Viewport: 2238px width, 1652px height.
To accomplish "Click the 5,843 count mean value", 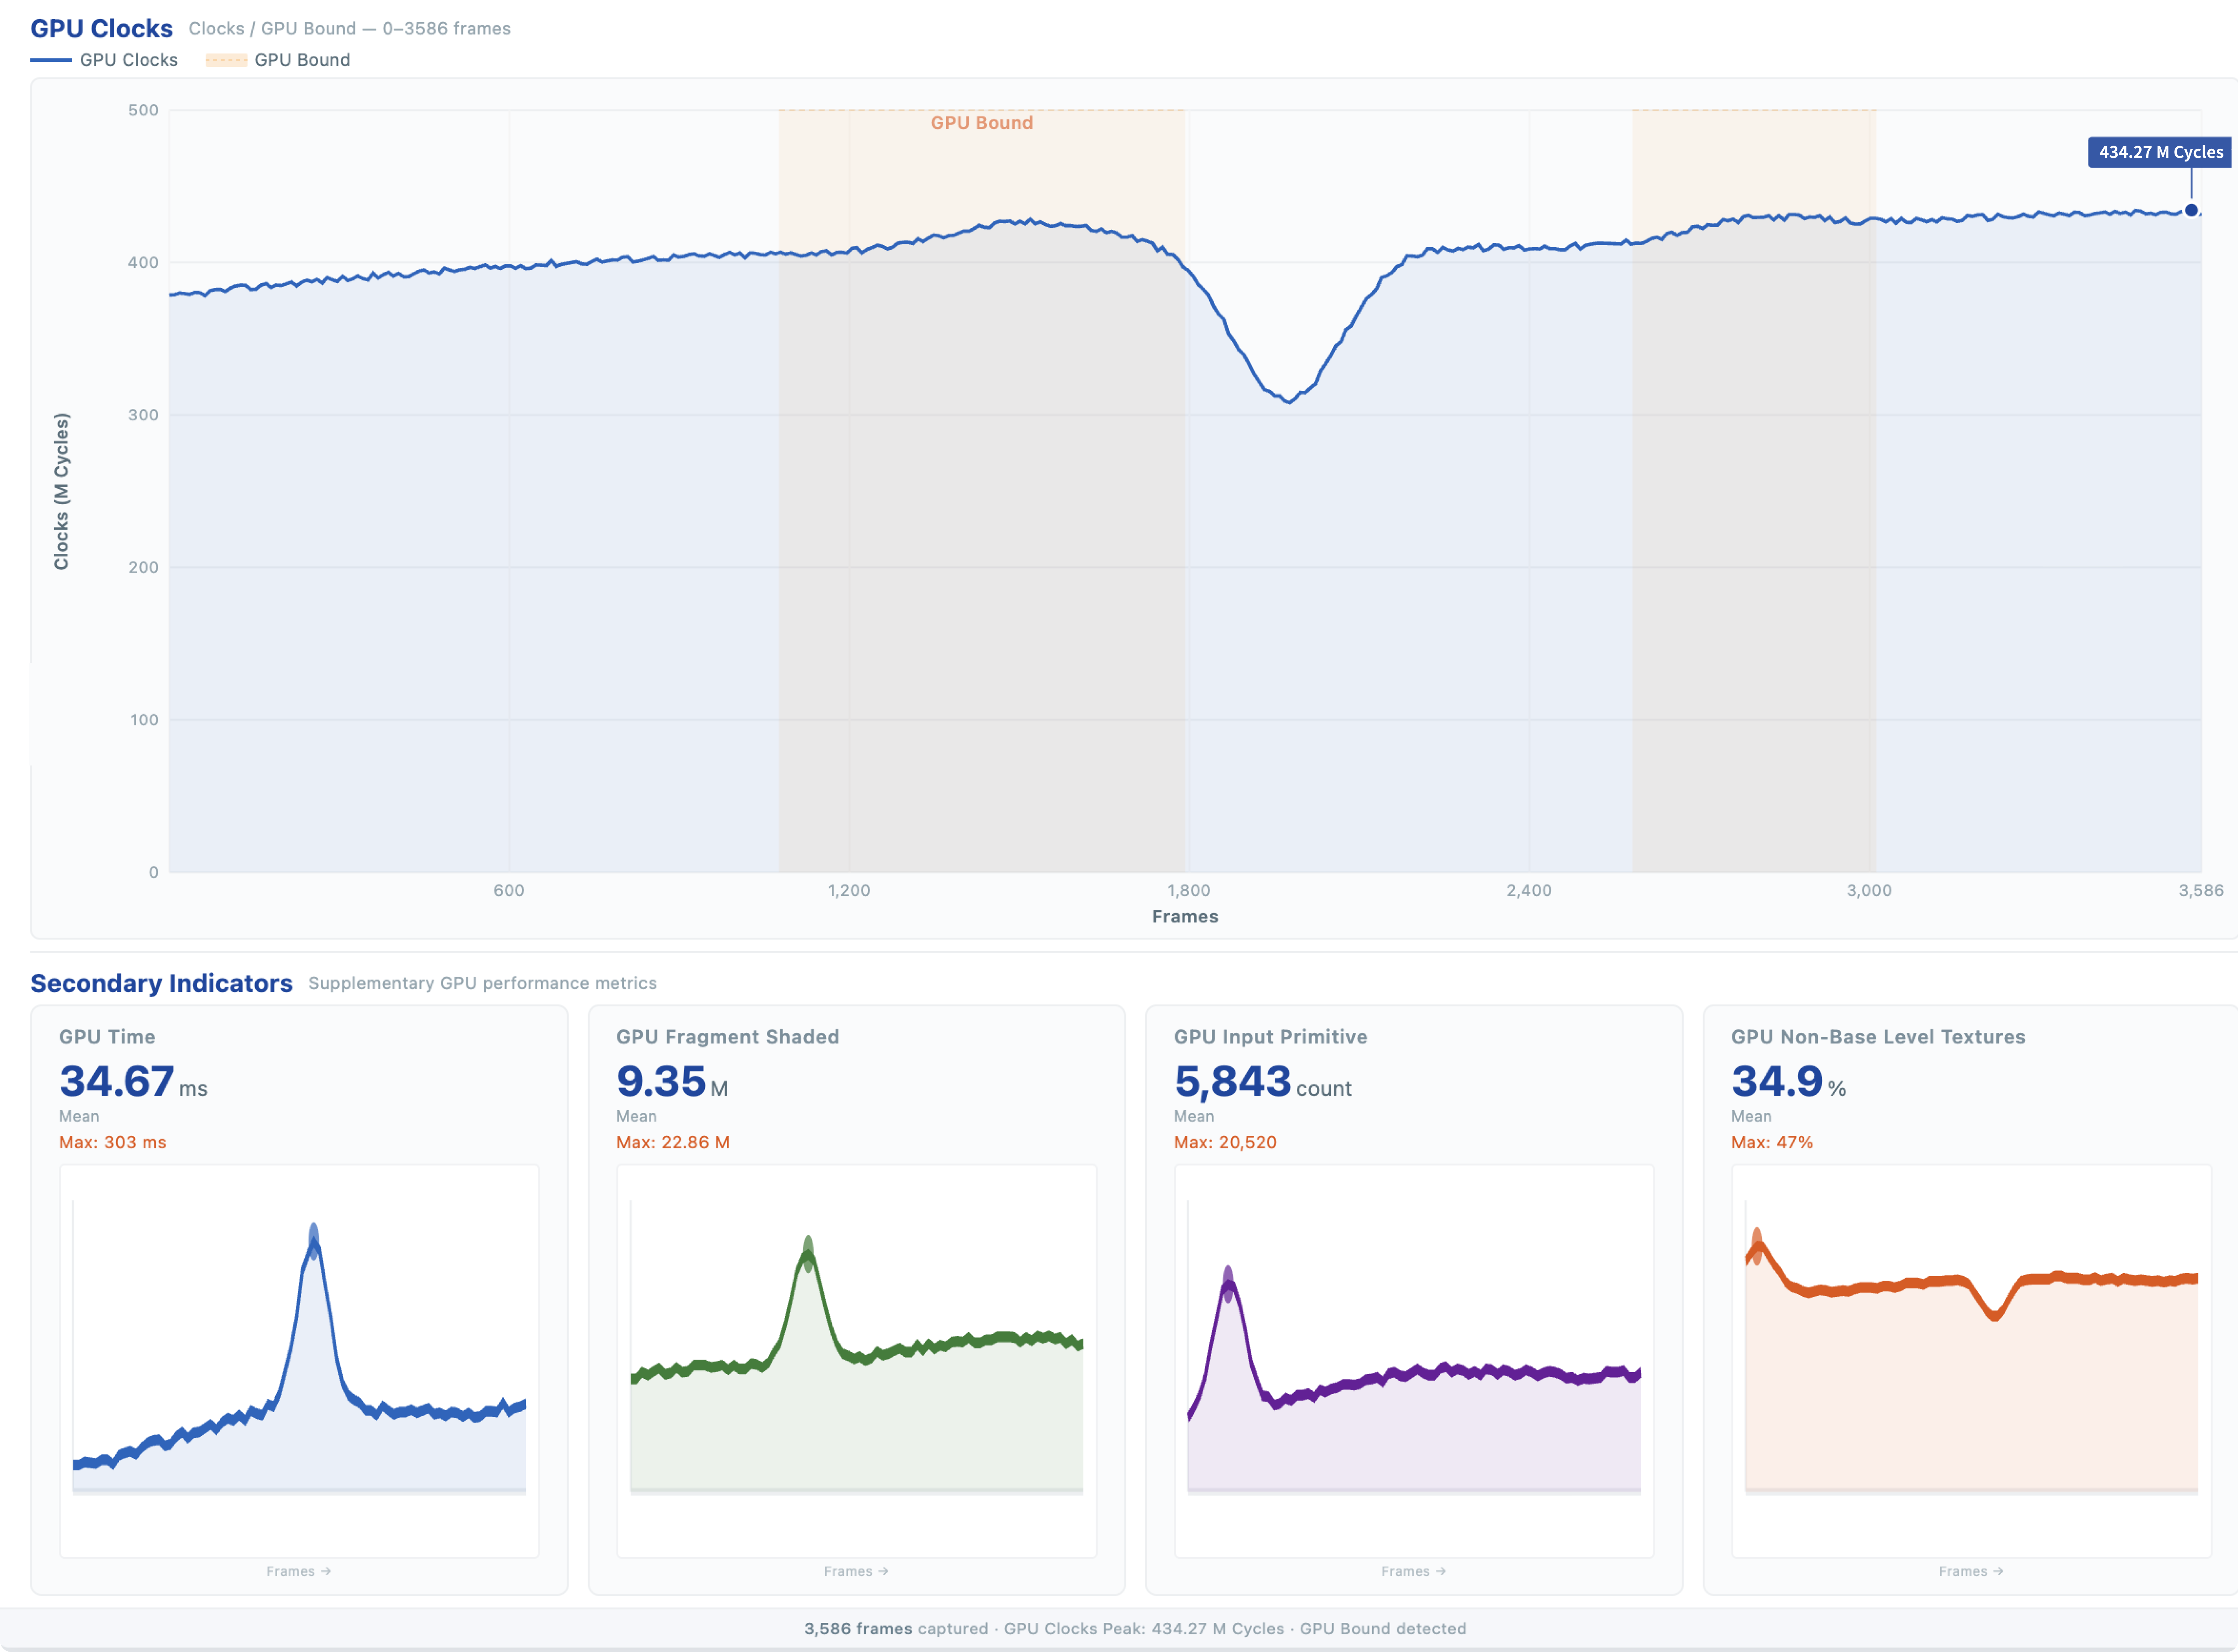I will [1263, 1082].
